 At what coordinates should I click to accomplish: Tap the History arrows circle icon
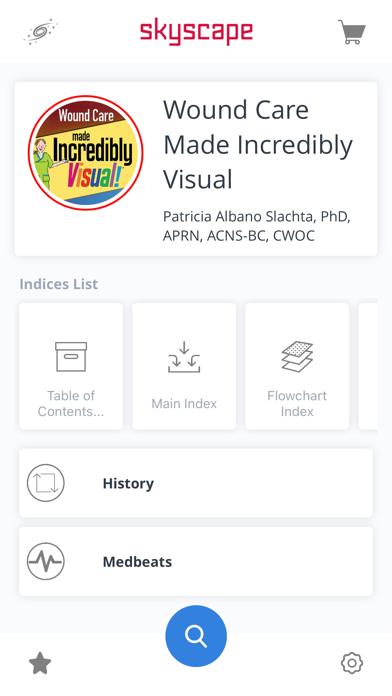(x=46, y=483)
